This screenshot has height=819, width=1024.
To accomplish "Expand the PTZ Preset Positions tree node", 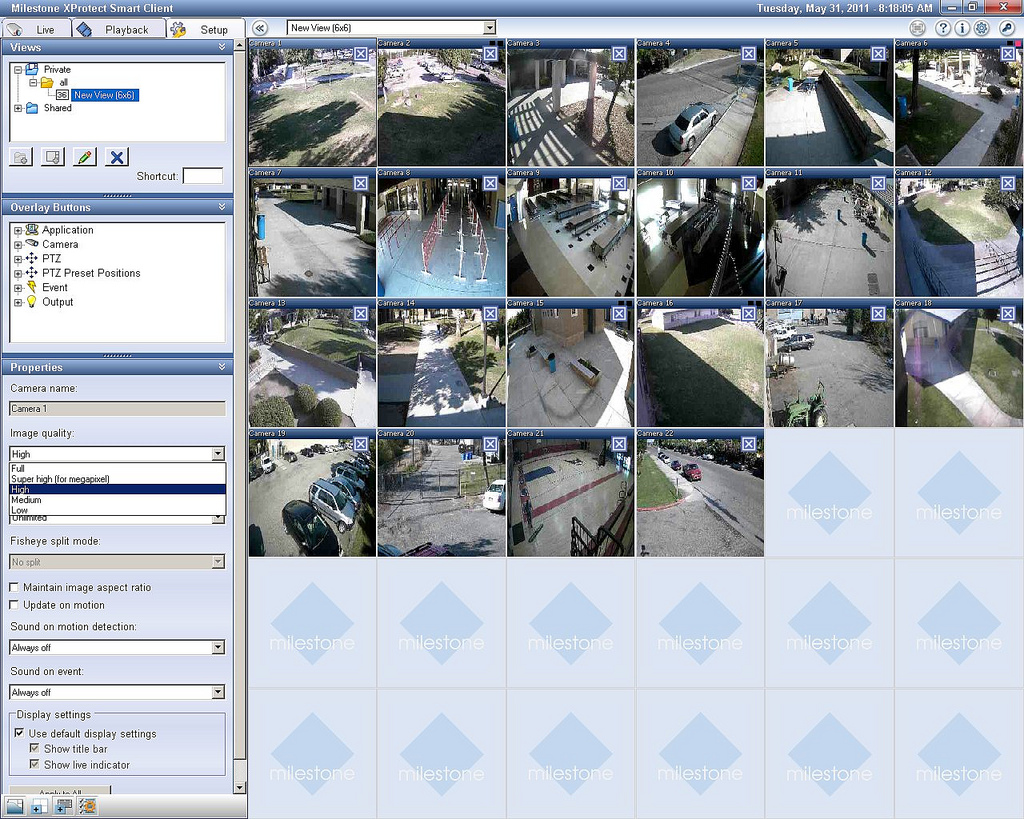I will point(18,273).
